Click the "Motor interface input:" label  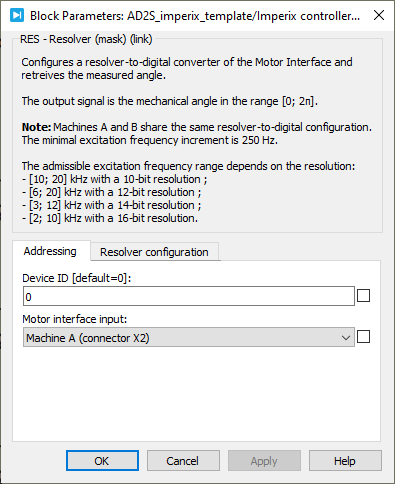tap(75, 319)
